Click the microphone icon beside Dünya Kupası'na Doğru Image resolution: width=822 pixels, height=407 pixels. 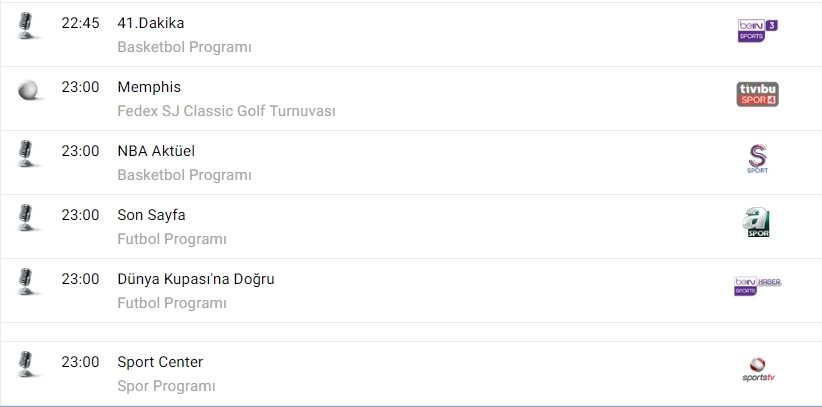click(x=27, y=280)
